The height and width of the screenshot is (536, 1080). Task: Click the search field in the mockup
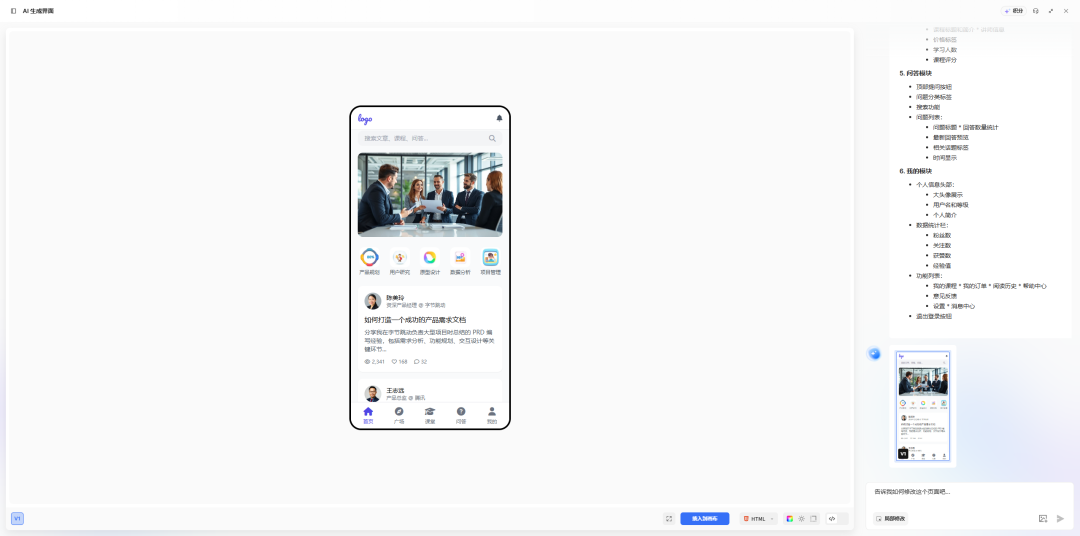430,138
